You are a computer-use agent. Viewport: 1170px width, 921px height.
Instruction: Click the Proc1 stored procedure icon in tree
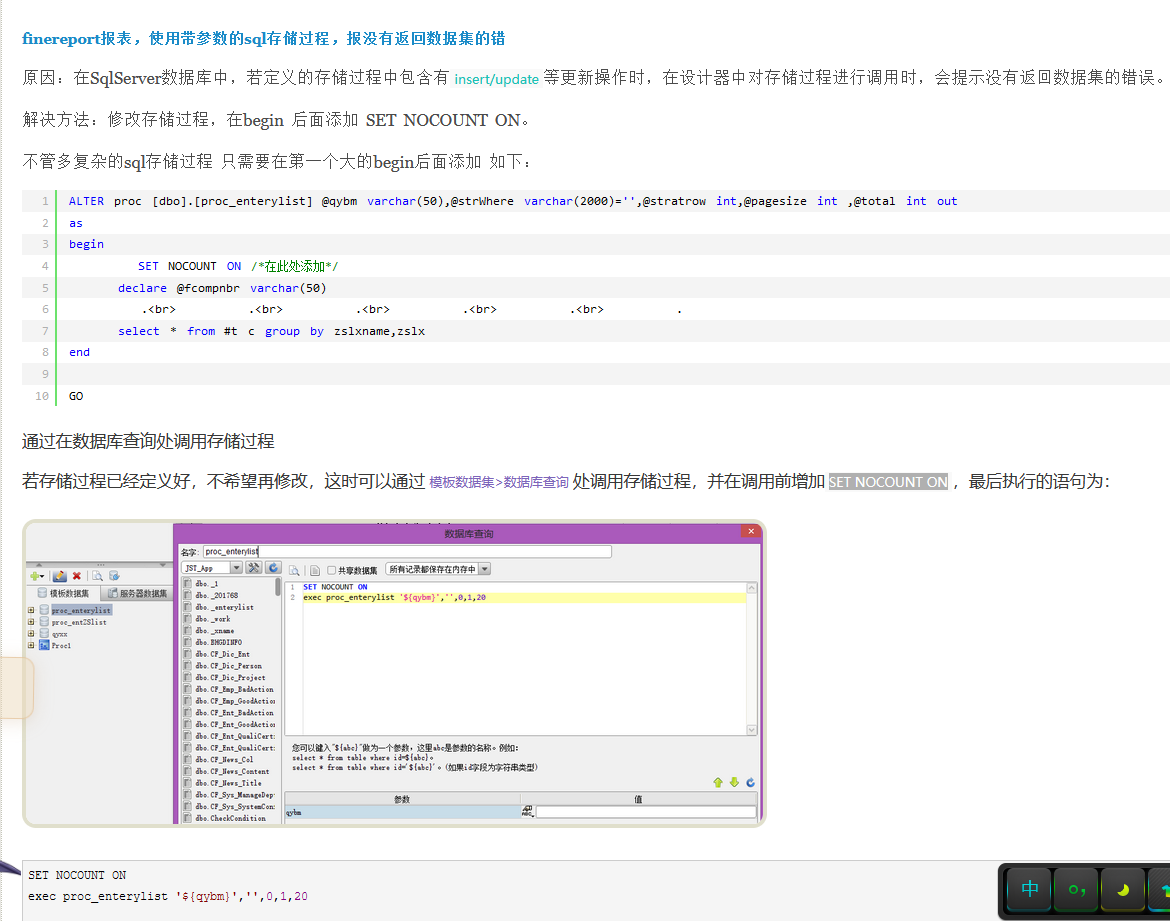click(x=45, y=645)
